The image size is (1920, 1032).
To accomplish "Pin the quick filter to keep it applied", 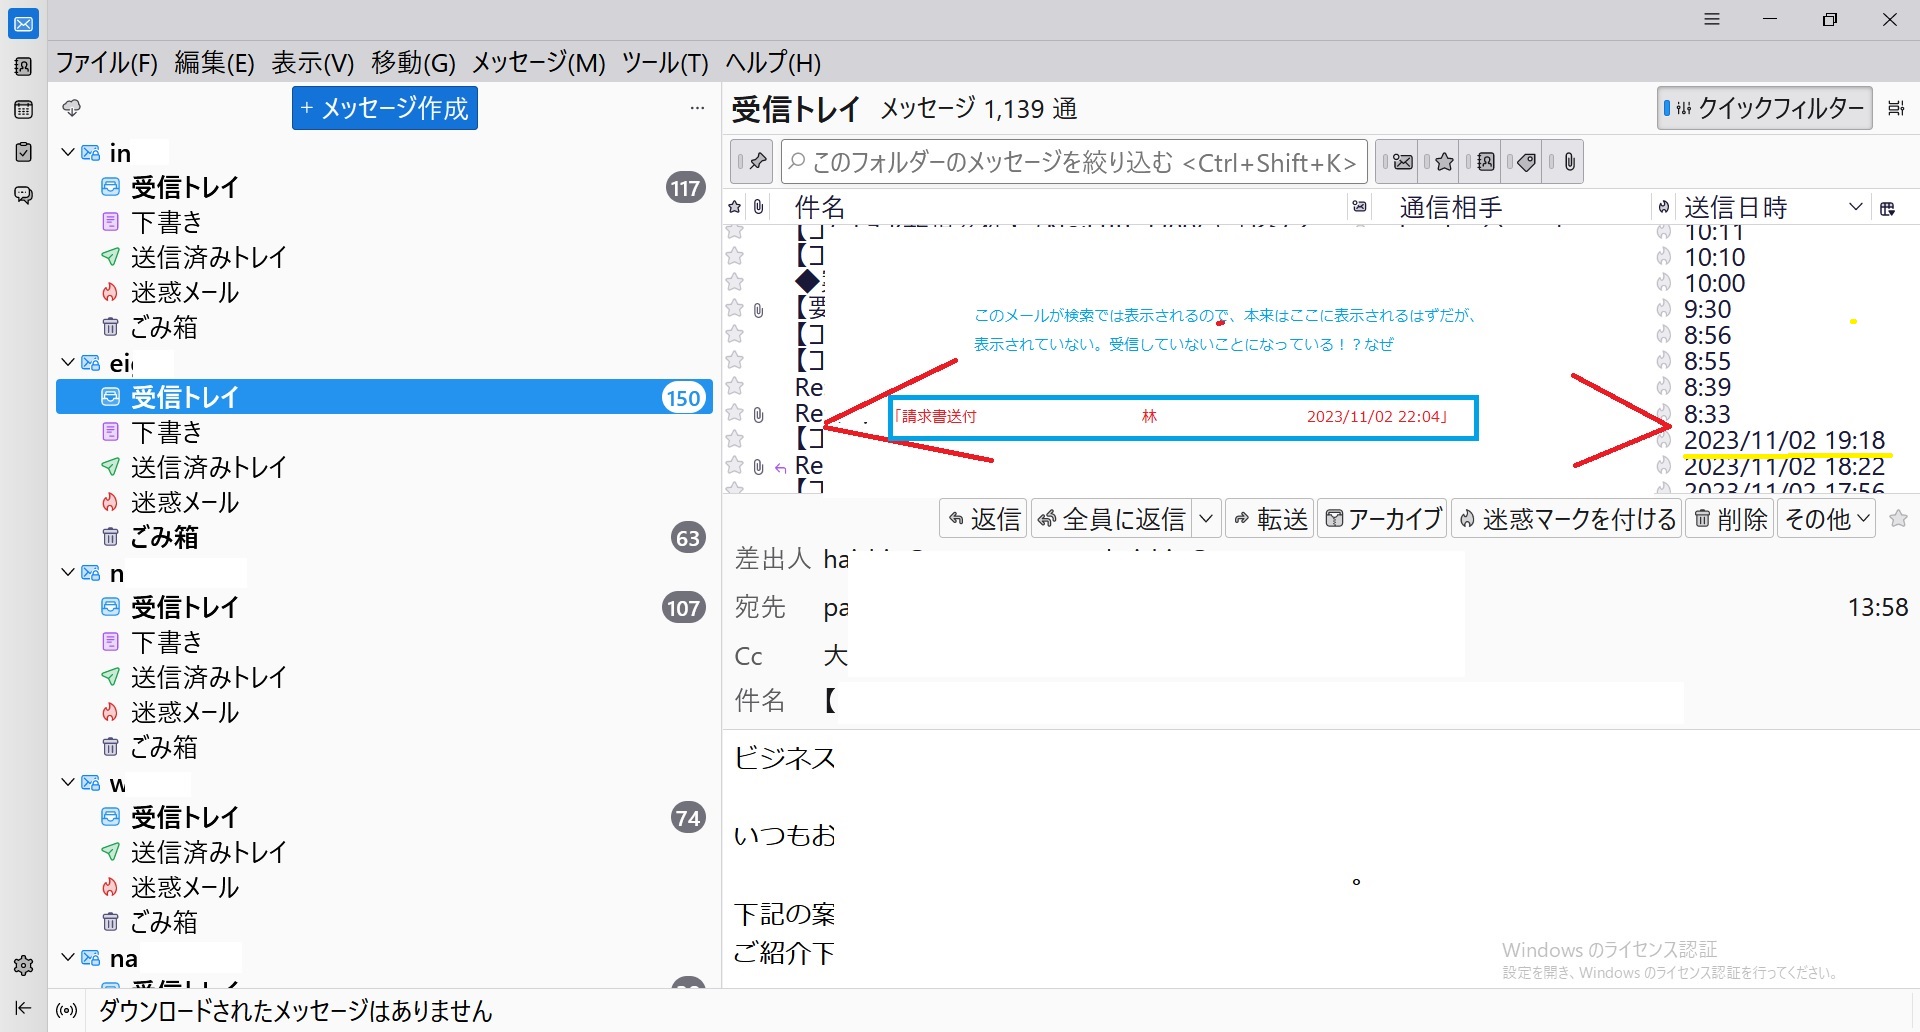I will pyautogui.click(x=752, y=162).
